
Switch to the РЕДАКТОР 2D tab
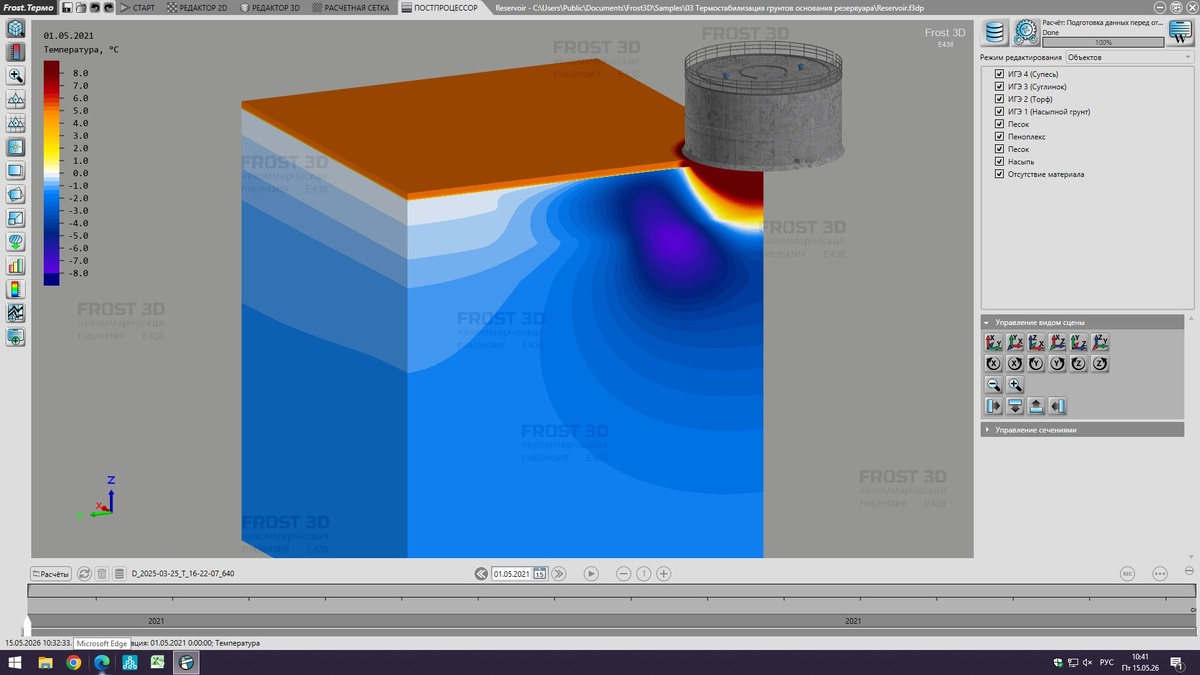click(x=197, y=7)
